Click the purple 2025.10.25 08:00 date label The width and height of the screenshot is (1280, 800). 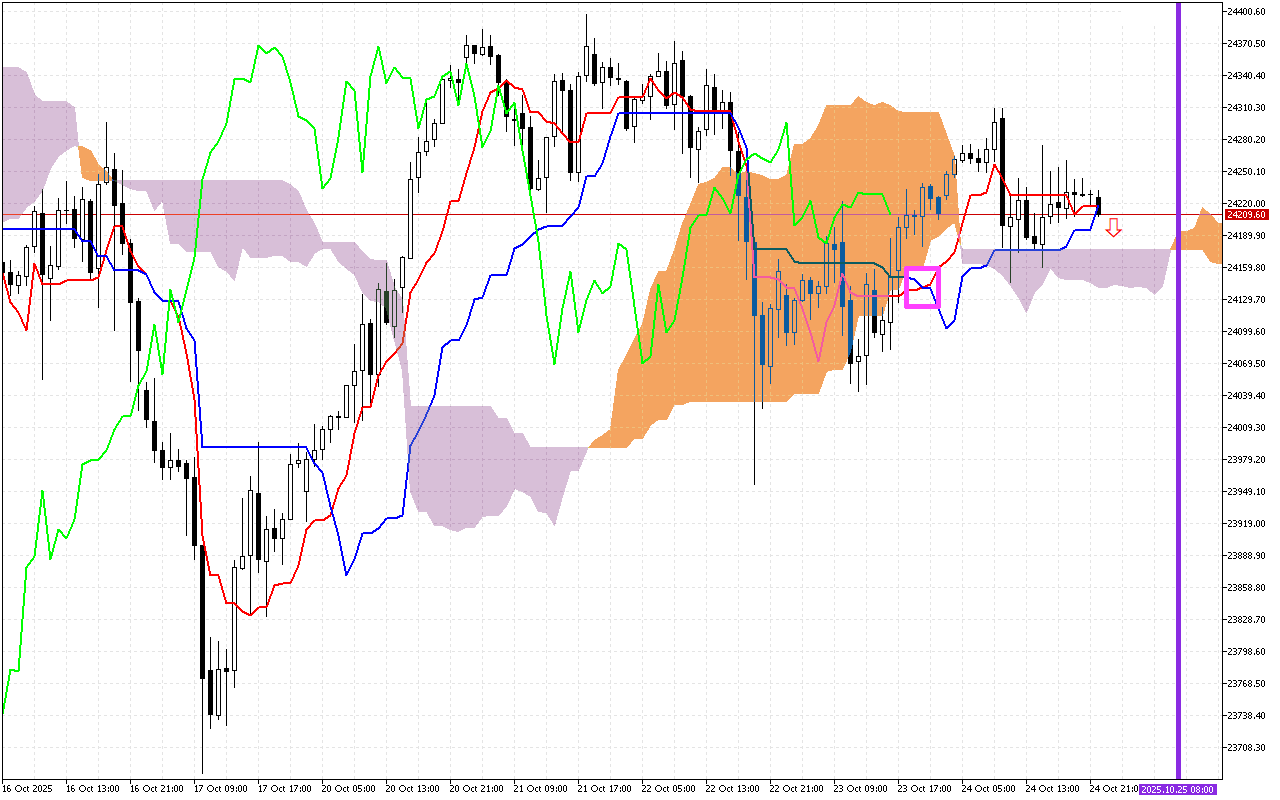1178,789
